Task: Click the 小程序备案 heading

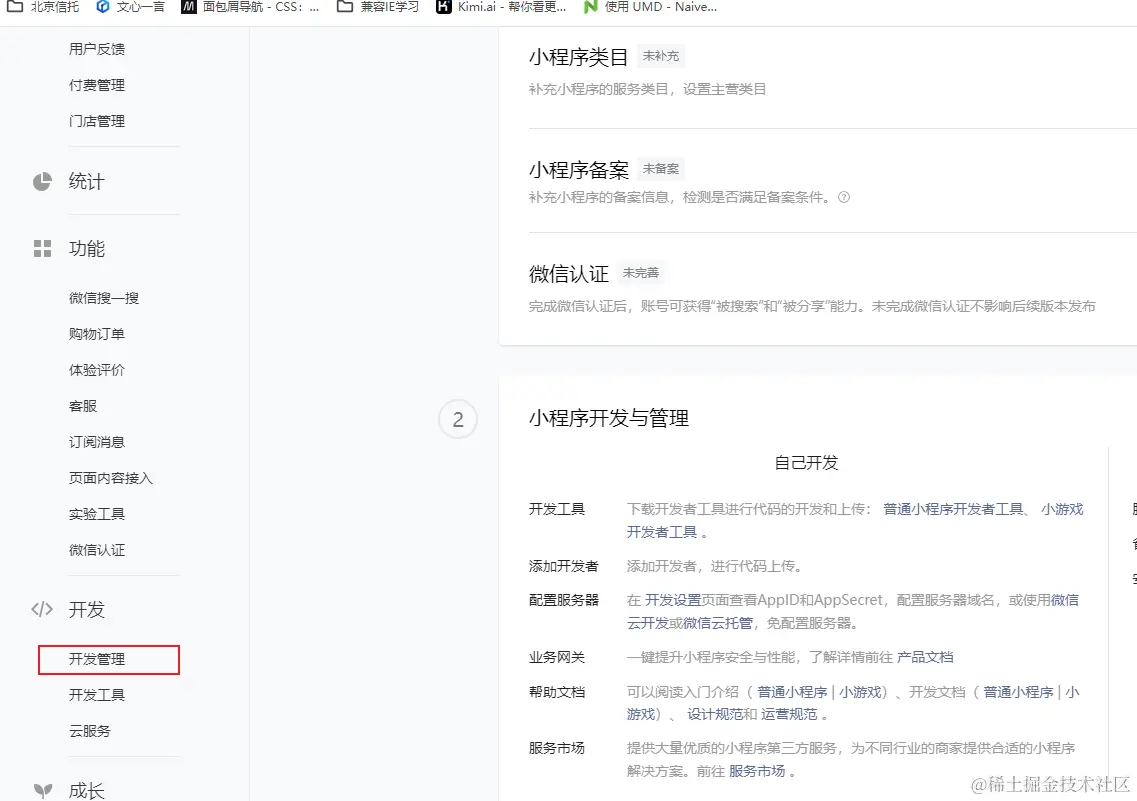Action: click(578, 170)
